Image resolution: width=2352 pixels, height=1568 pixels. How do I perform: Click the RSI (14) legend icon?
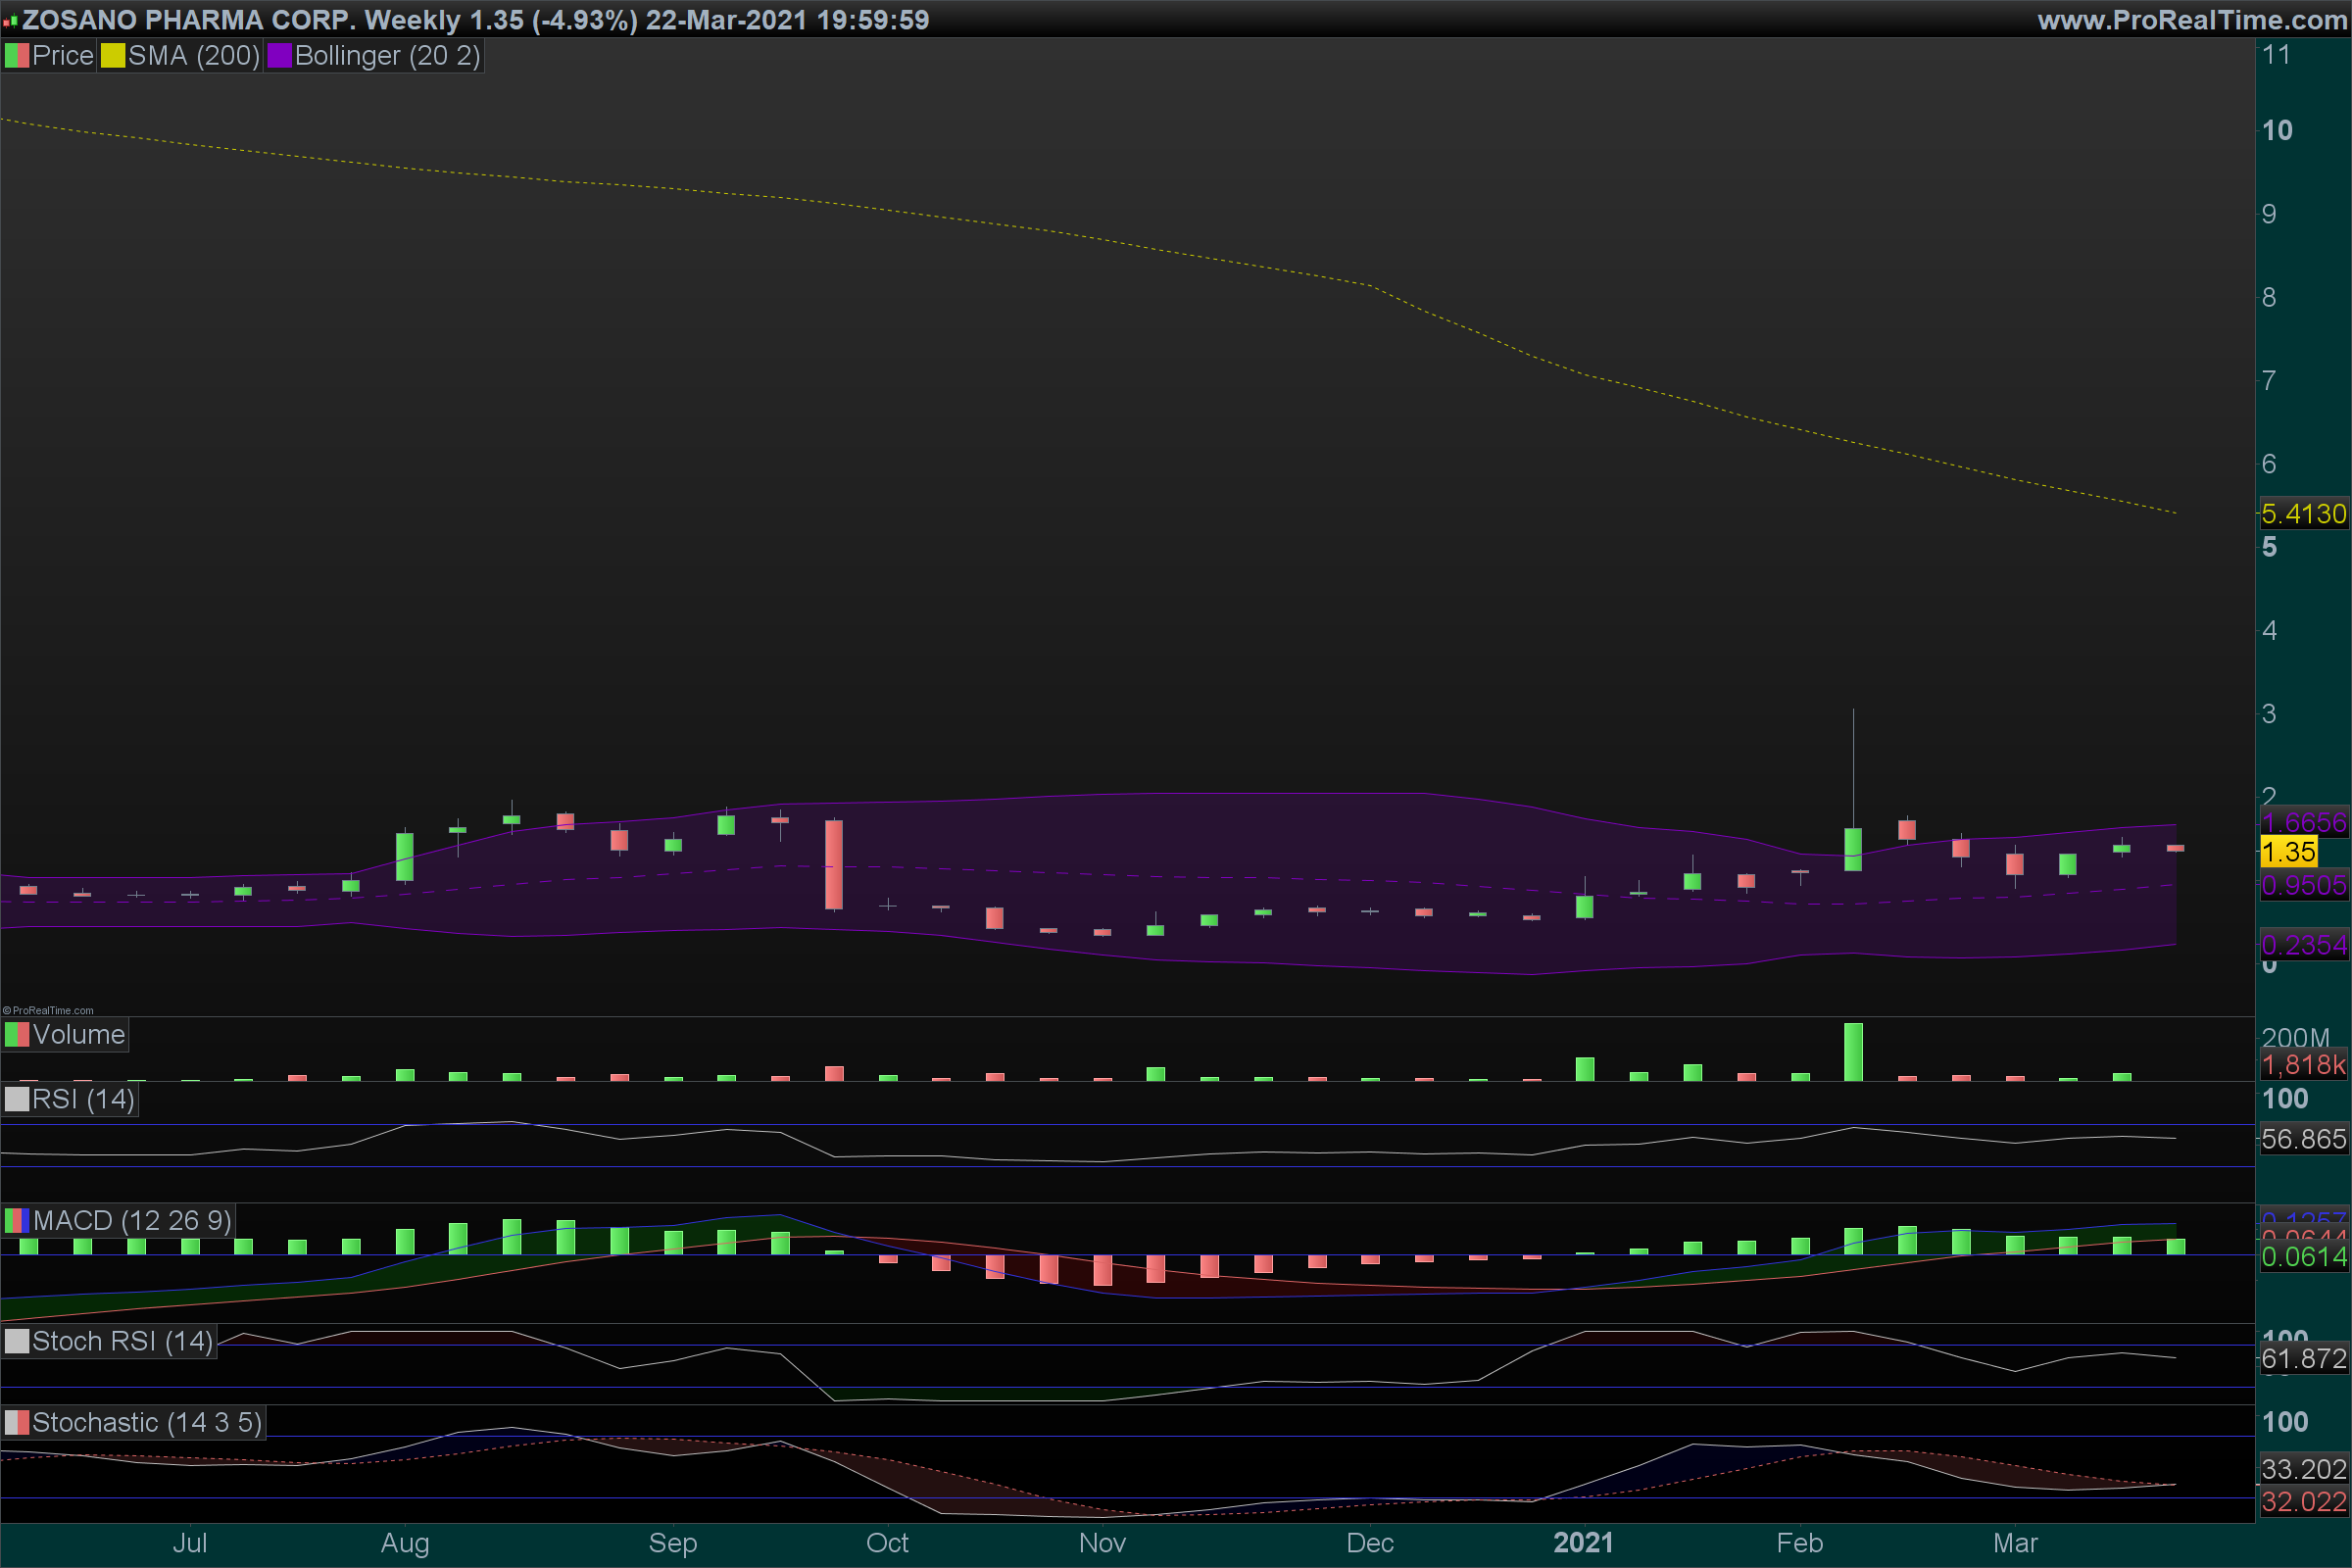click(x=17, y=1100)
